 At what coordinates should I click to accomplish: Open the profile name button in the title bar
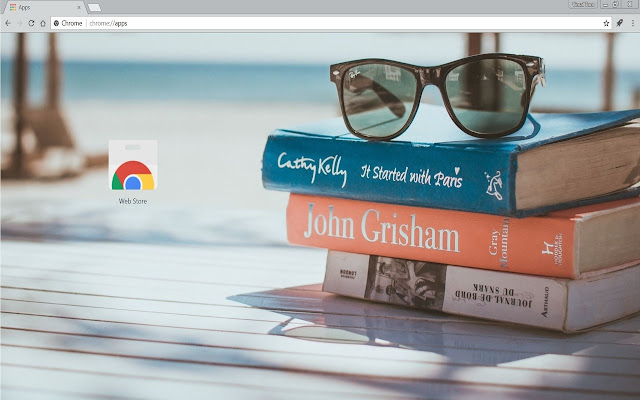tap(583, 4)
